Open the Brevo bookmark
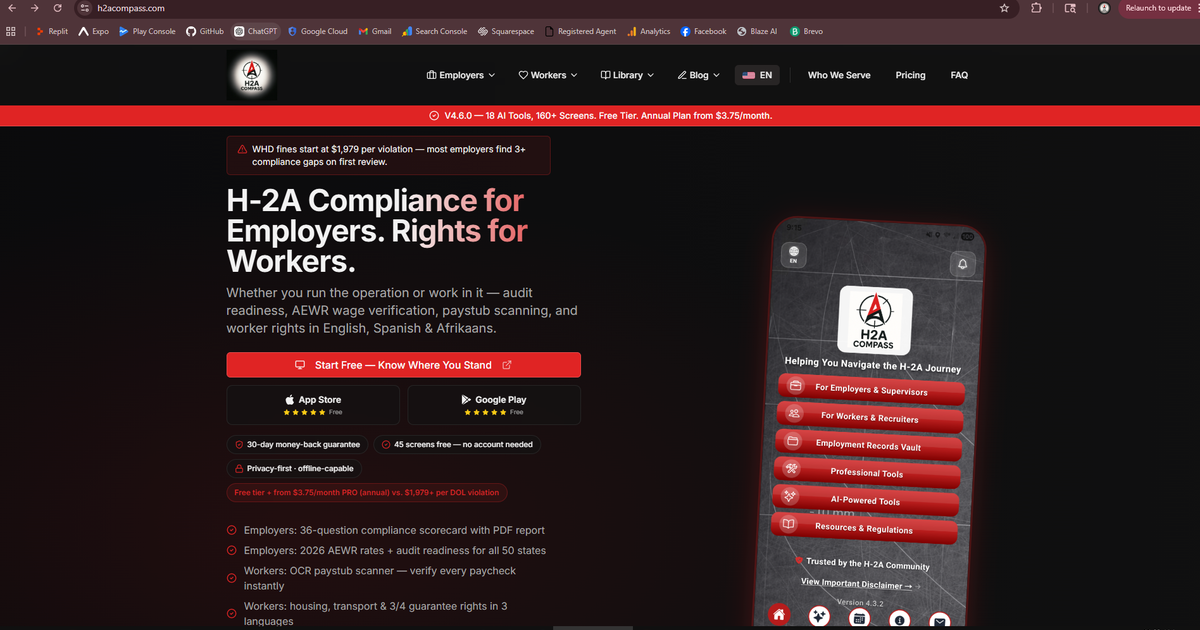The image size is (1200, 630). pyautogui.click(x=807, y=31)
